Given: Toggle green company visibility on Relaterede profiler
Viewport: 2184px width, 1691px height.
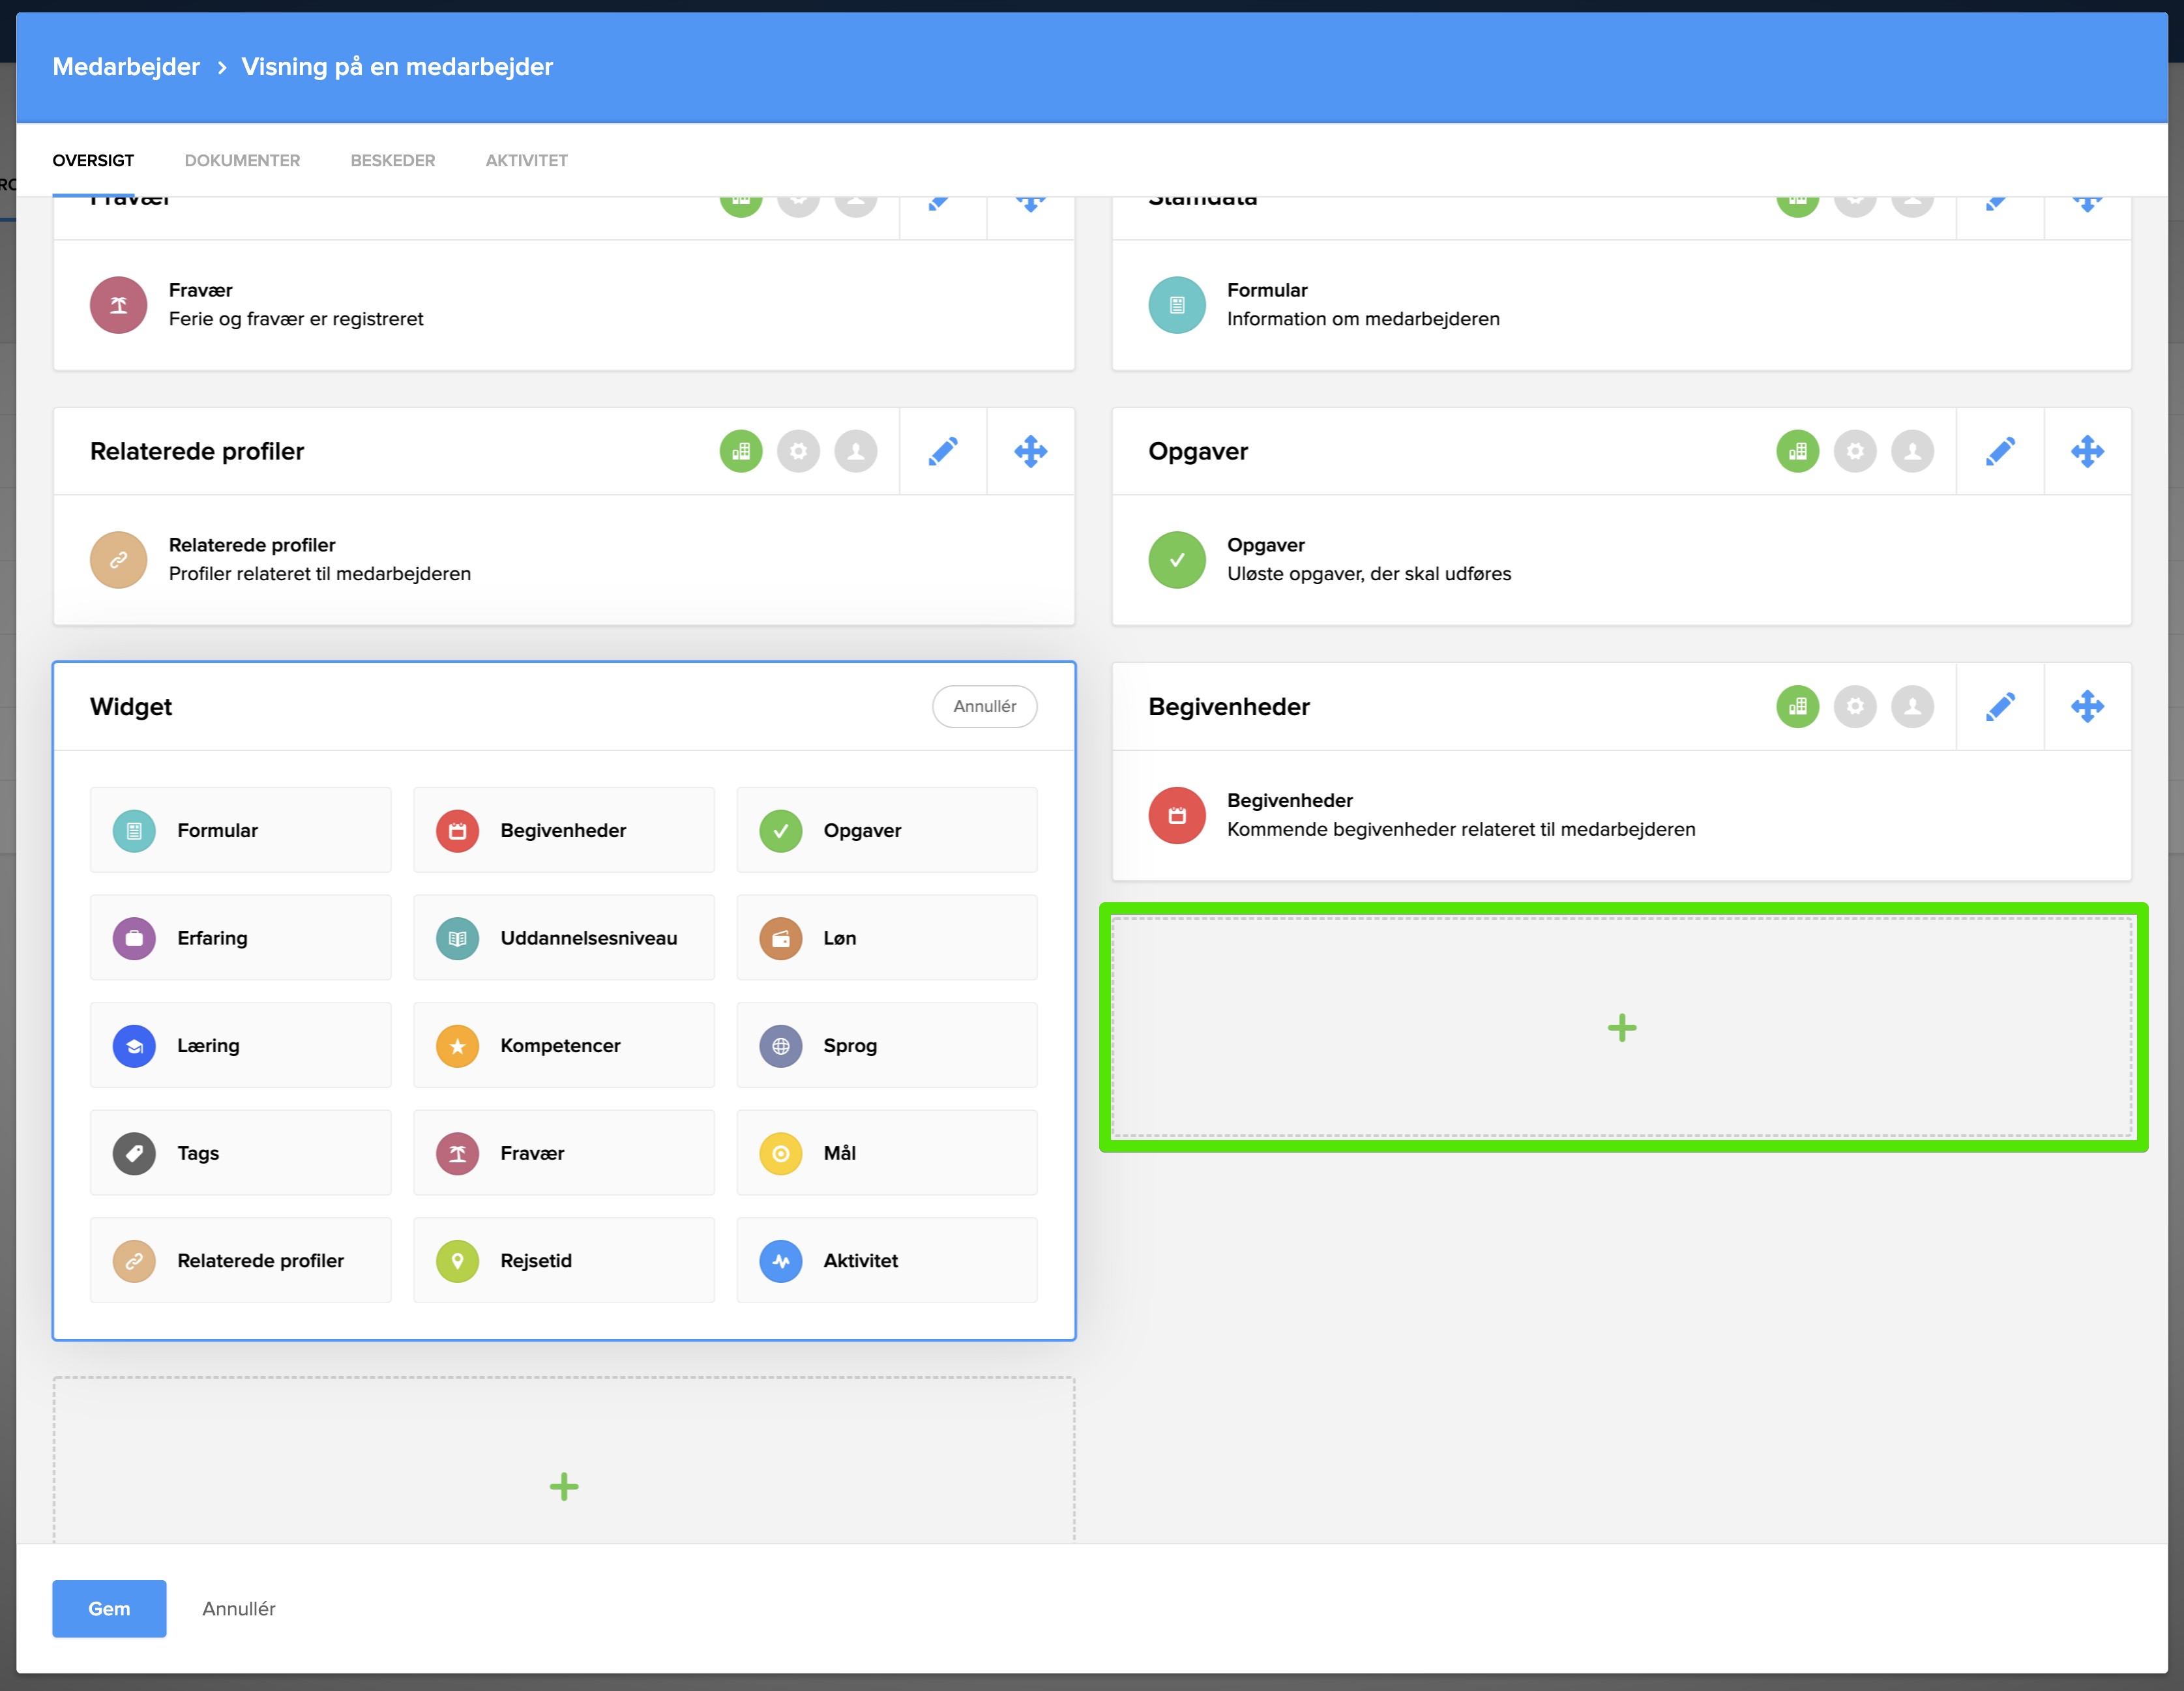Looking at the screenshot, I should click(x=741, y=451).
